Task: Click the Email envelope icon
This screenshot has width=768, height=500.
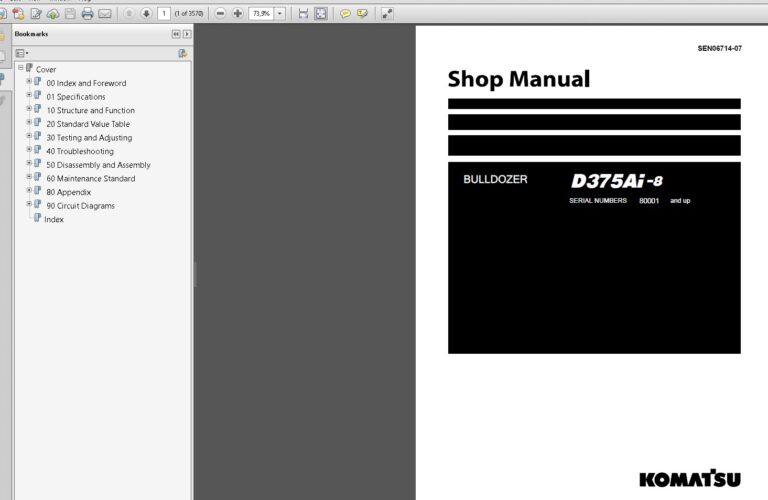Action: click(105, 14)
